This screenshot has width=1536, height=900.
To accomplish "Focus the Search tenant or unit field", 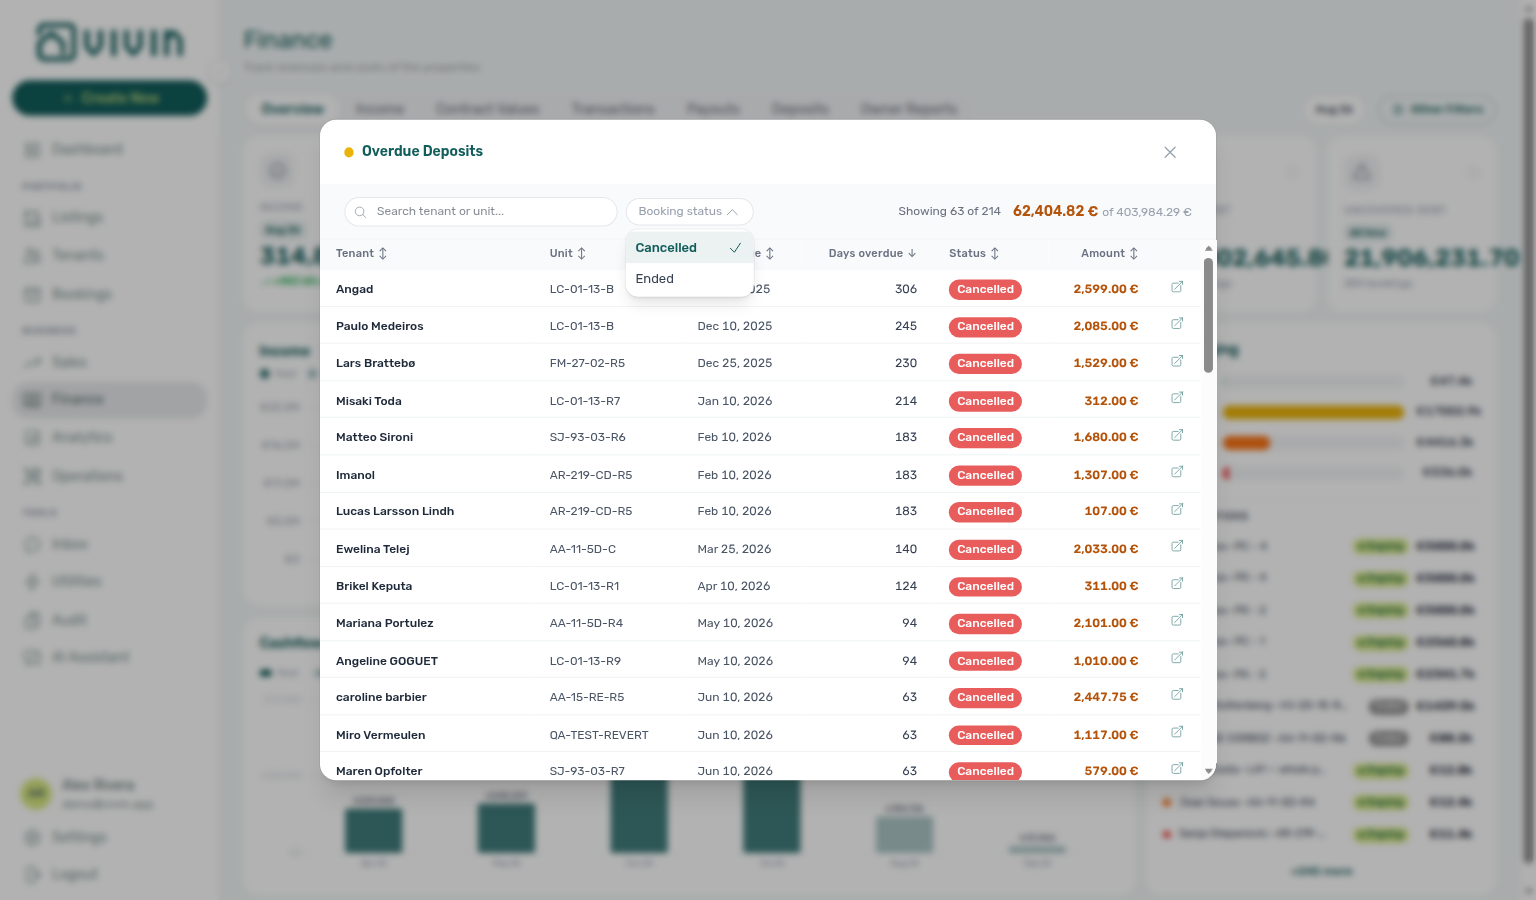I will tap(481, 212).
